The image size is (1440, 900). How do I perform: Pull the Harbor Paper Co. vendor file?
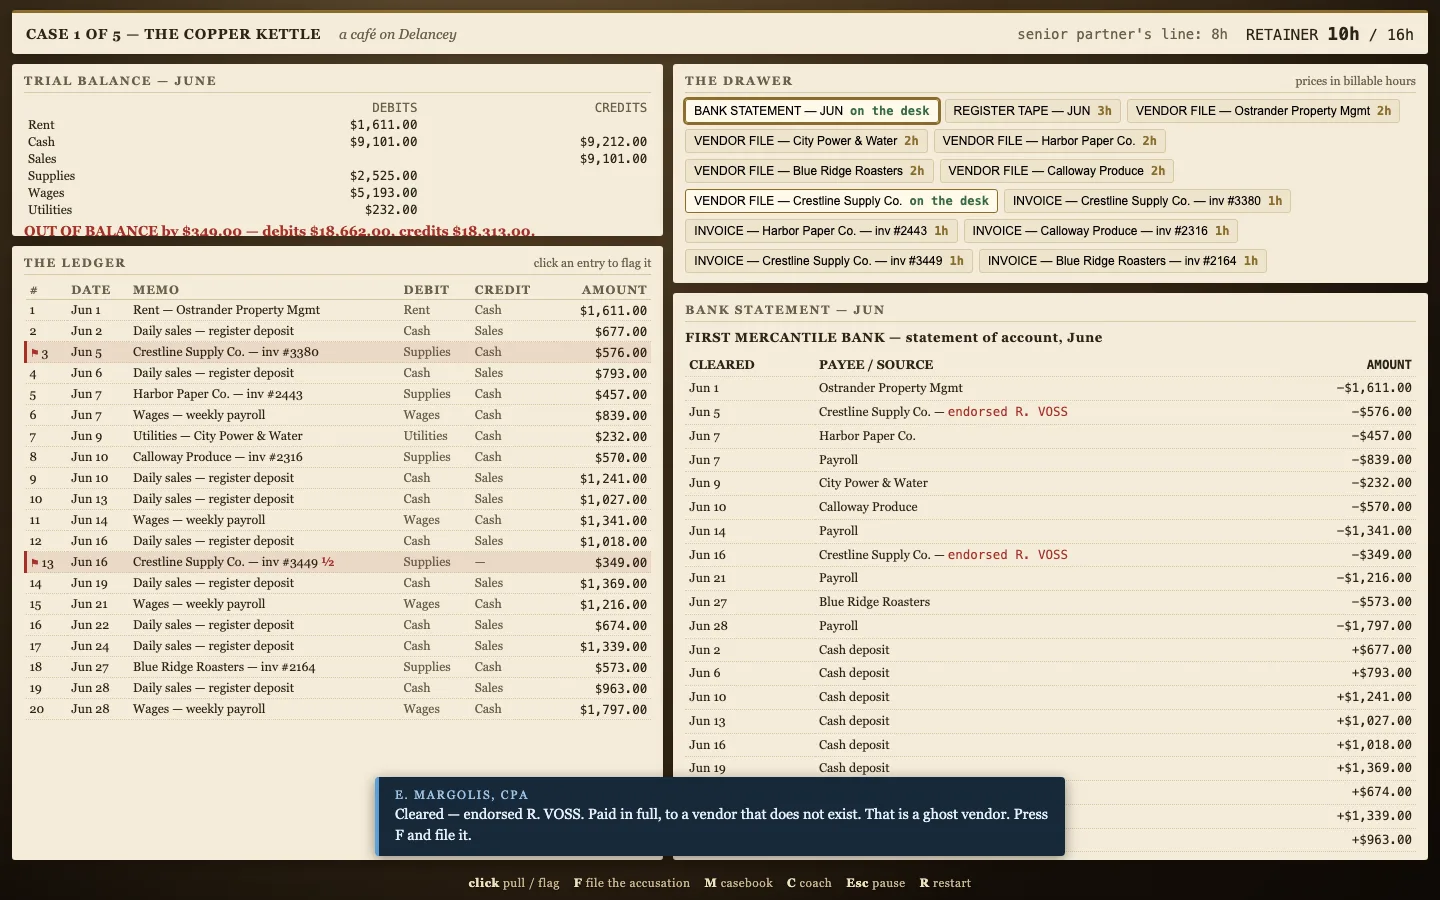(1049, 141)
